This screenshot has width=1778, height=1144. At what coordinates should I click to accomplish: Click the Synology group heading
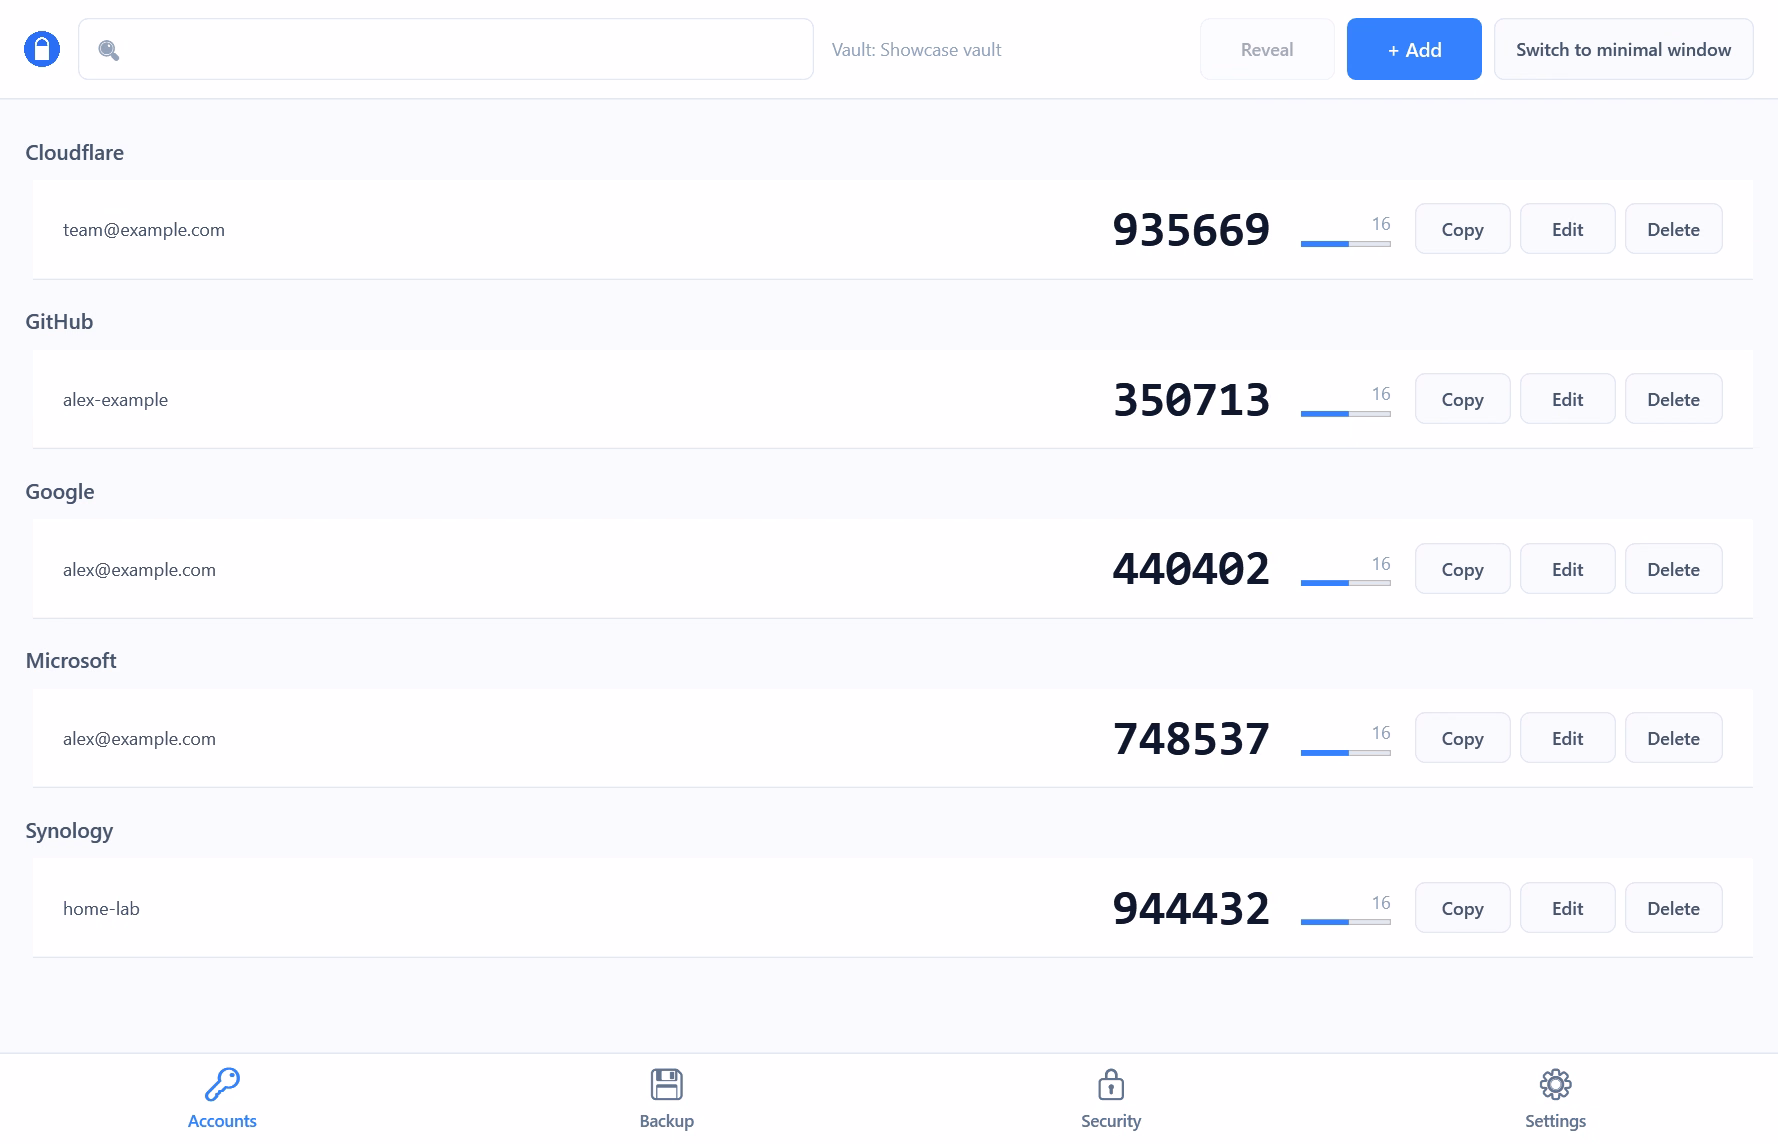point(69,831)
